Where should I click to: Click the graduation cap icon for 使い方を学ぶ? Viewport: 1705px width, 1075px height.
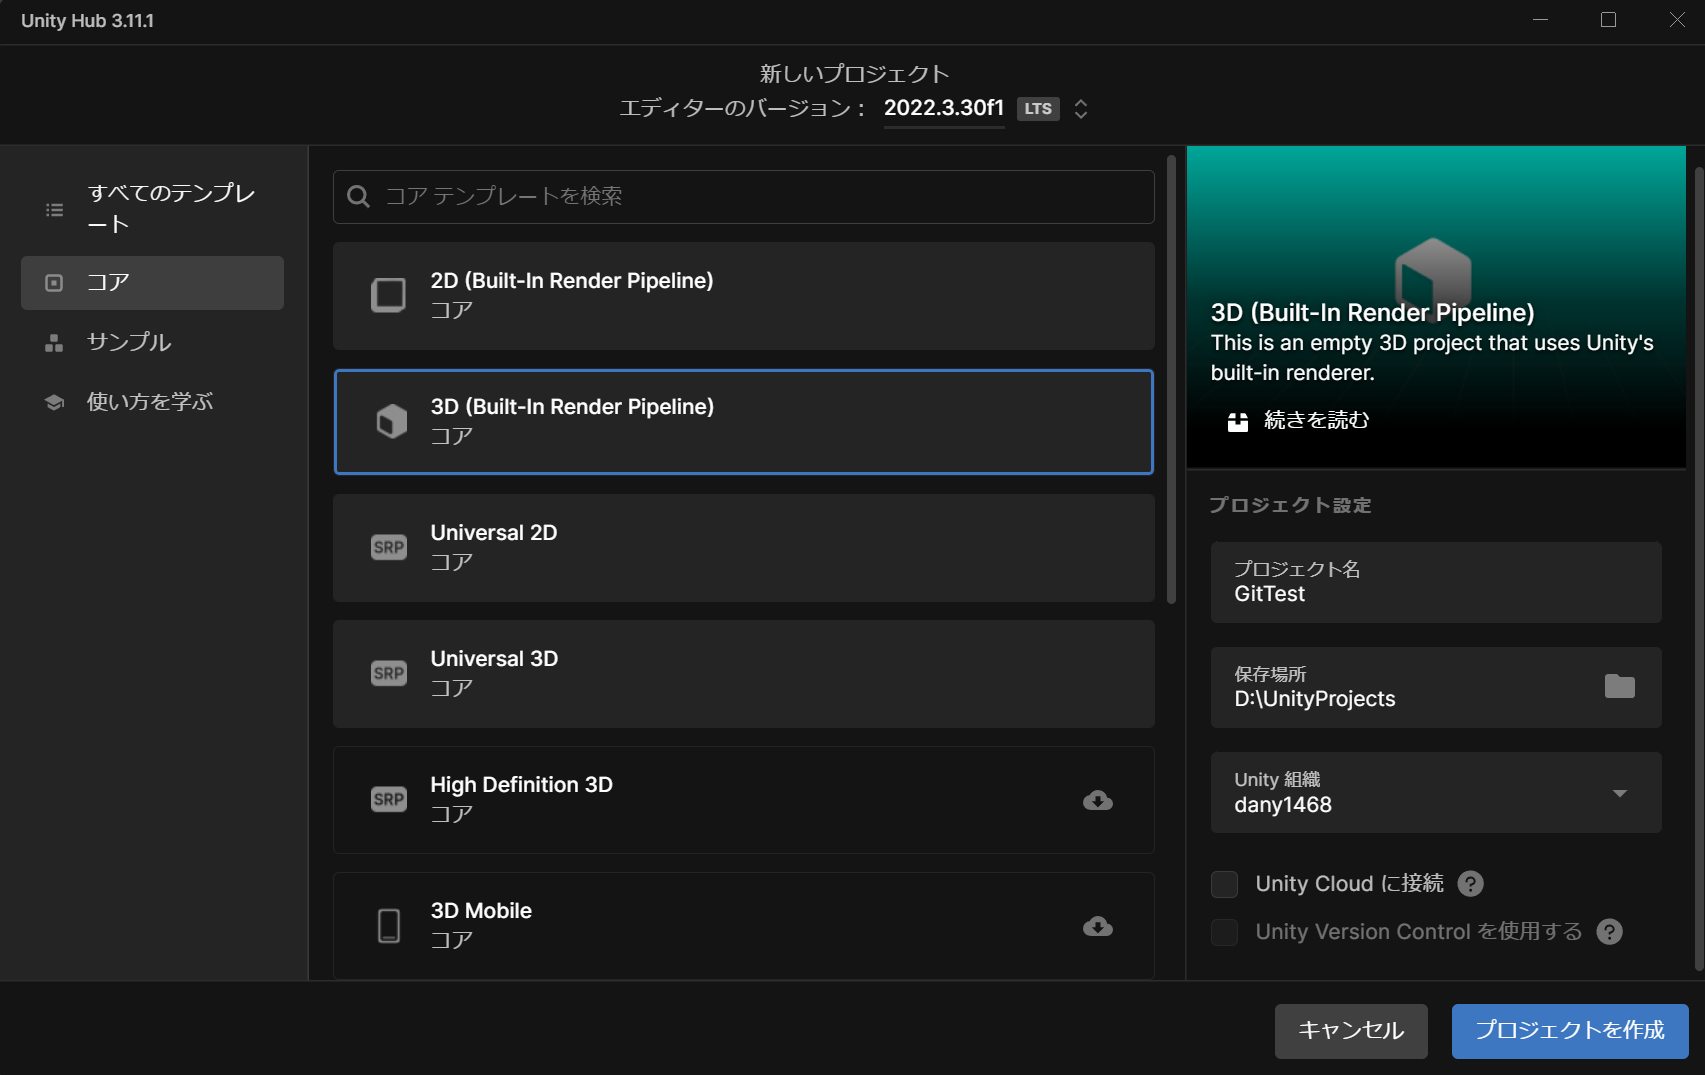[x=54, y=402]
